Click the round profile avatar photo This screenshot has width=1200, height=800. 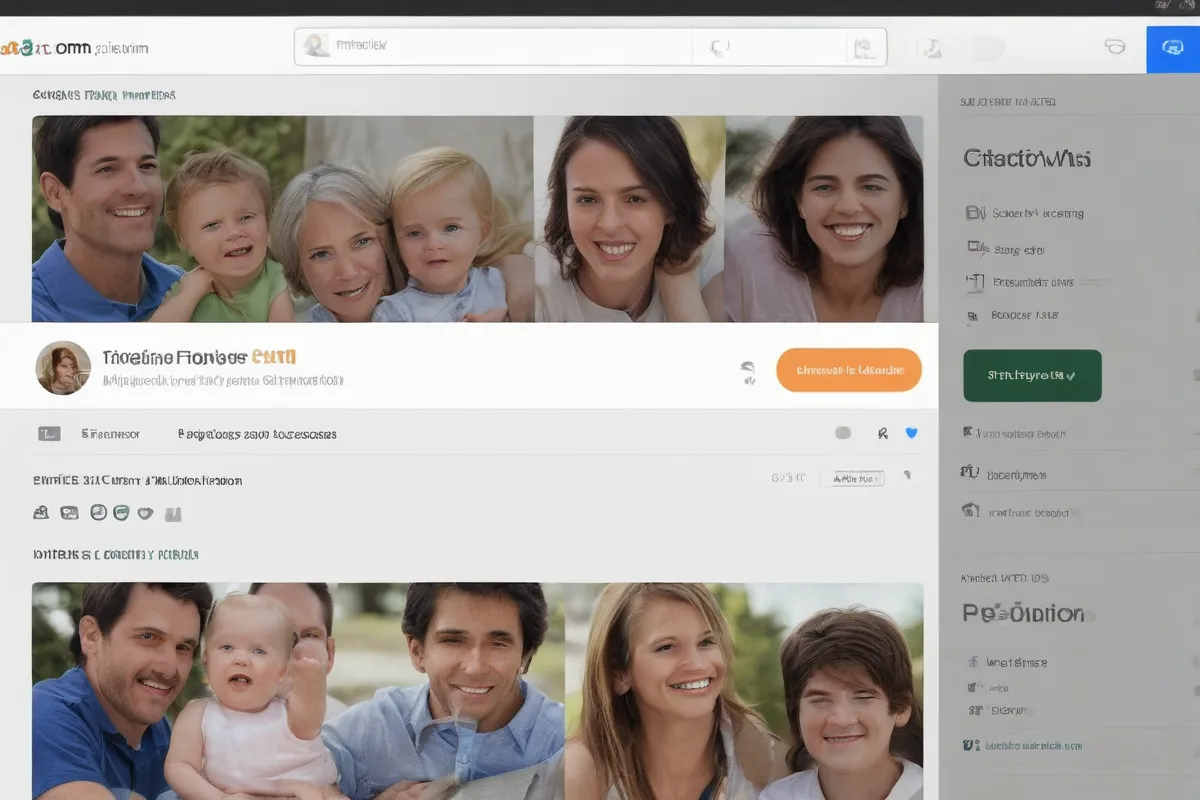click(63, 367)
